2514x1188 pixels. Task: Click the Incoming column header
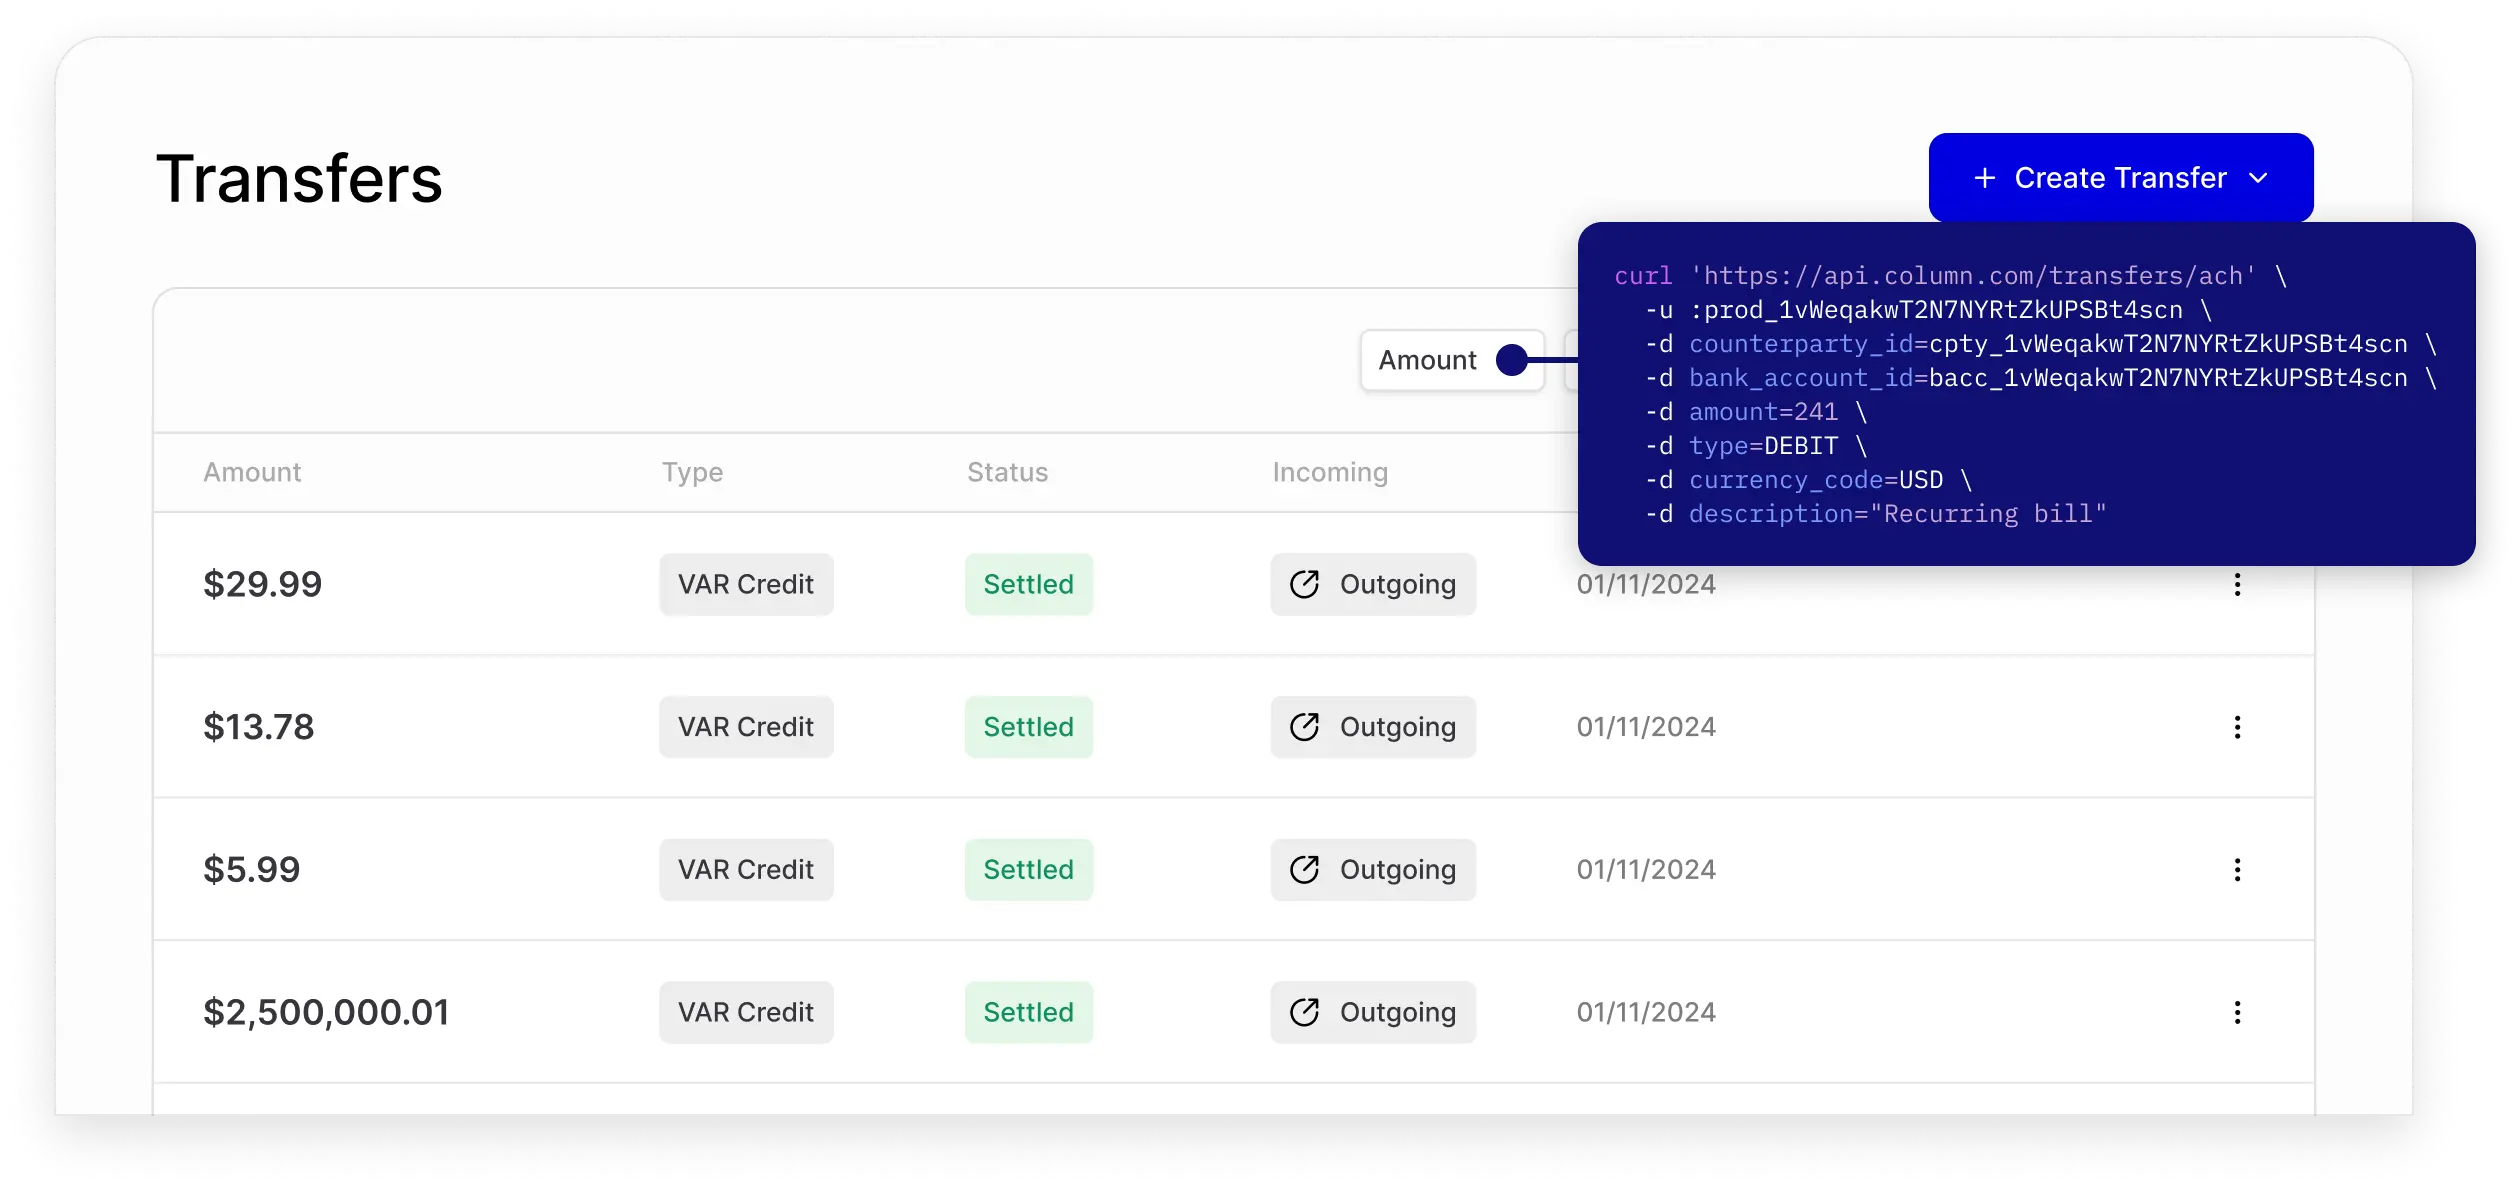pos(1330,472)
